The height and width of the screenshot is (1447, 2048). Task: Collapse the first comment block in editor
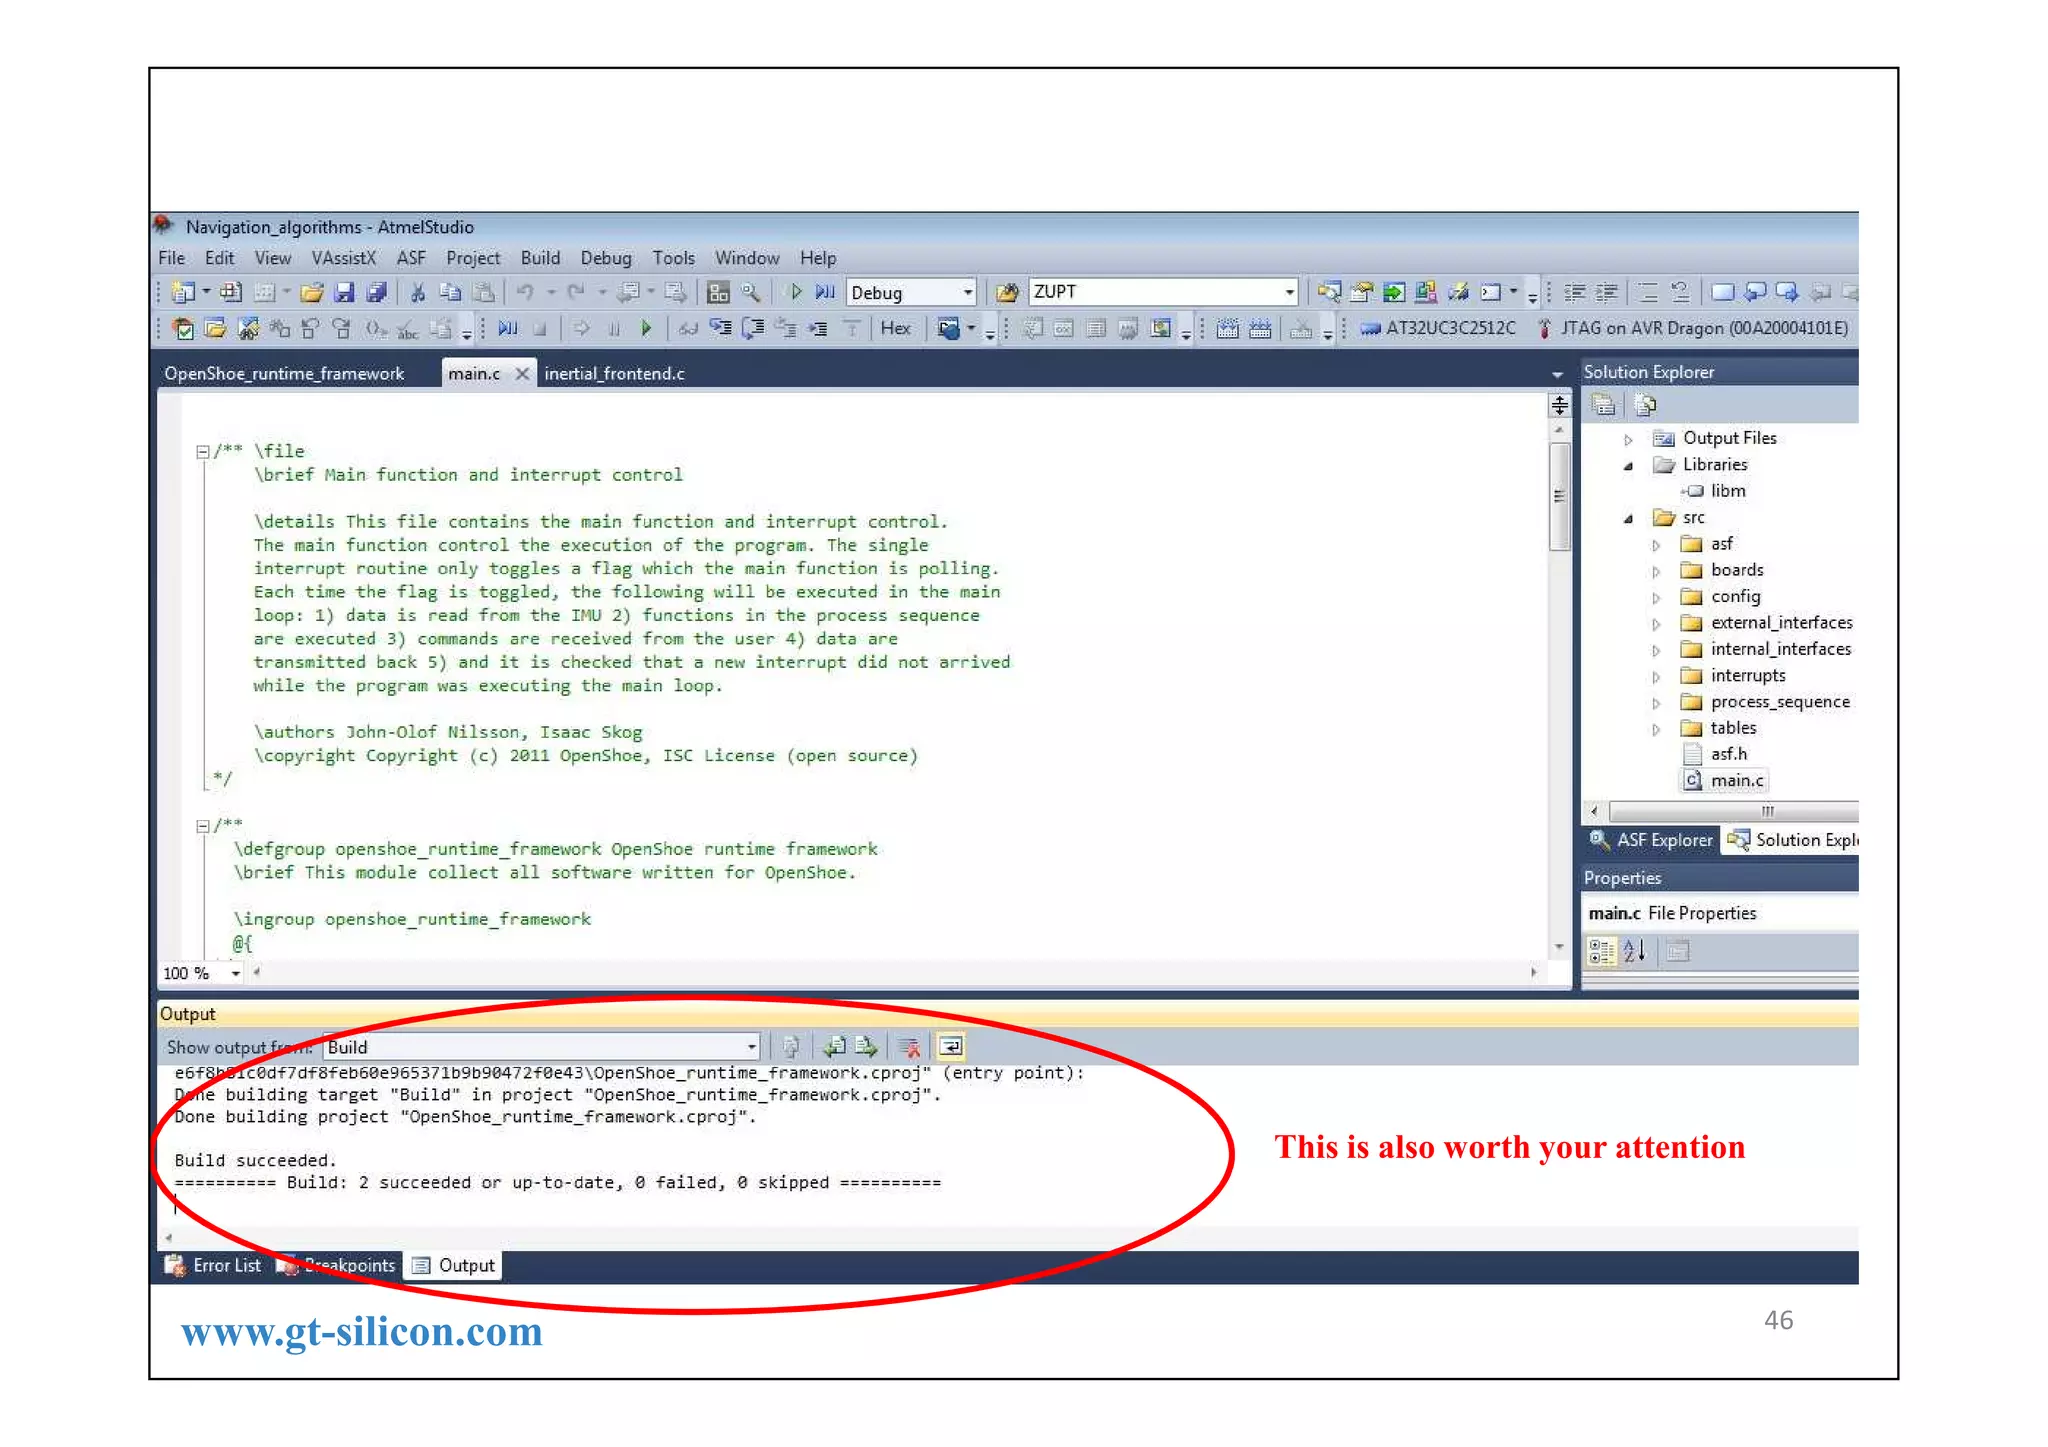[203, 452]
